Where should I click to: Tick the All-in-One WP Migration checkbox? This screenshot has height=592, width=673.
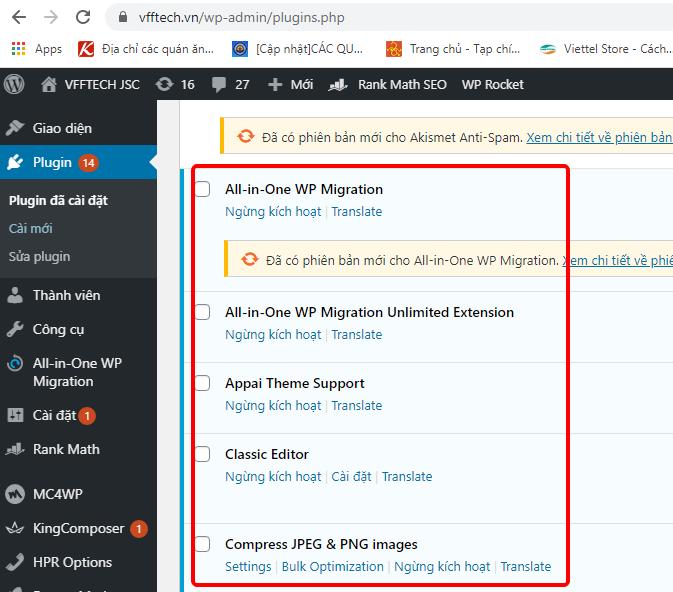tap(202, 189)
